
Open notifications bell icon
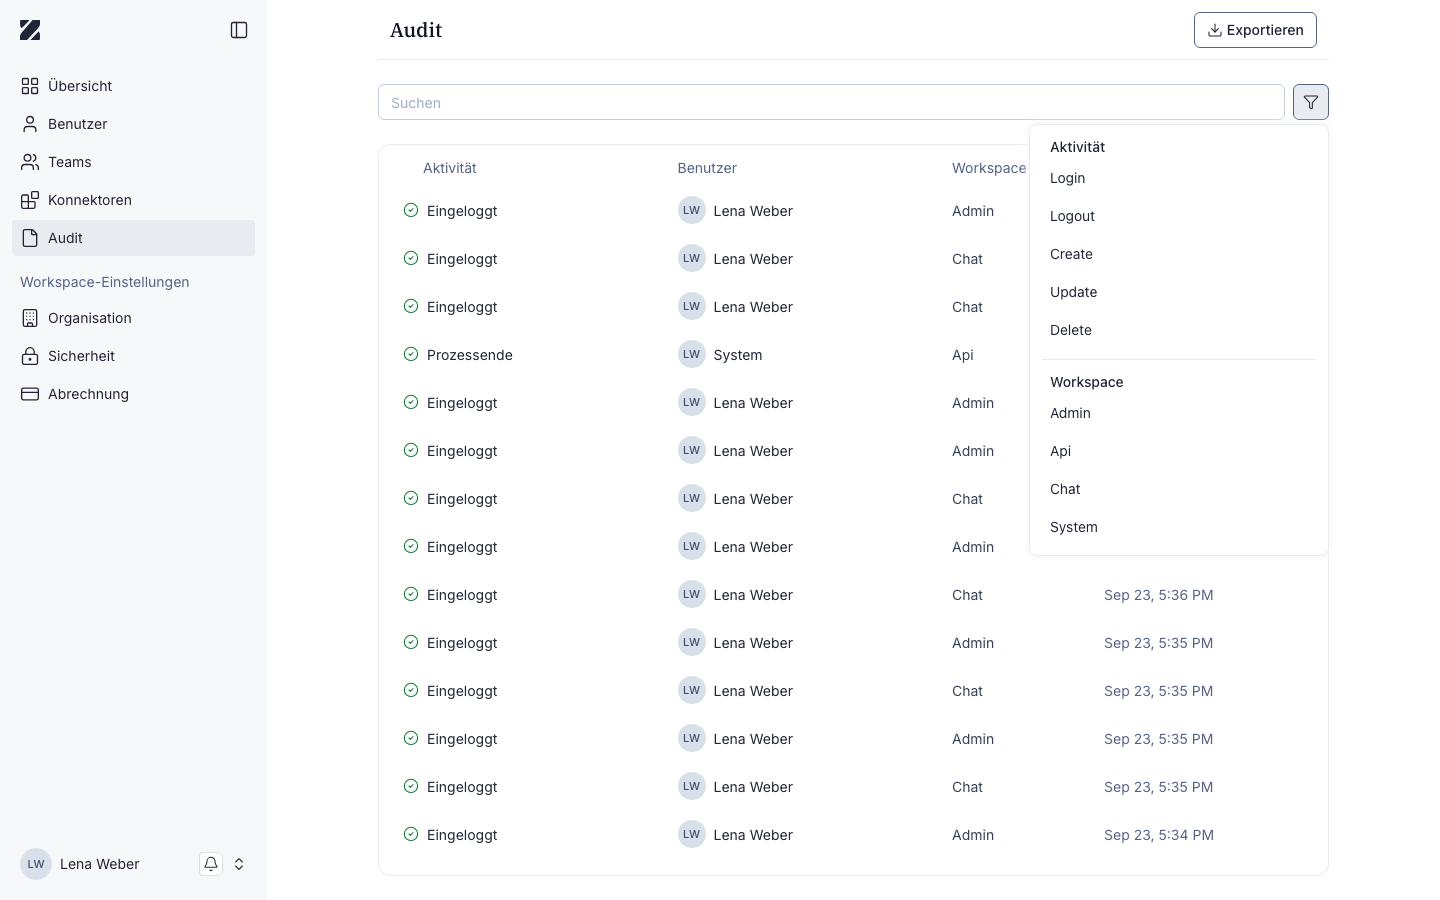(211, 864)
